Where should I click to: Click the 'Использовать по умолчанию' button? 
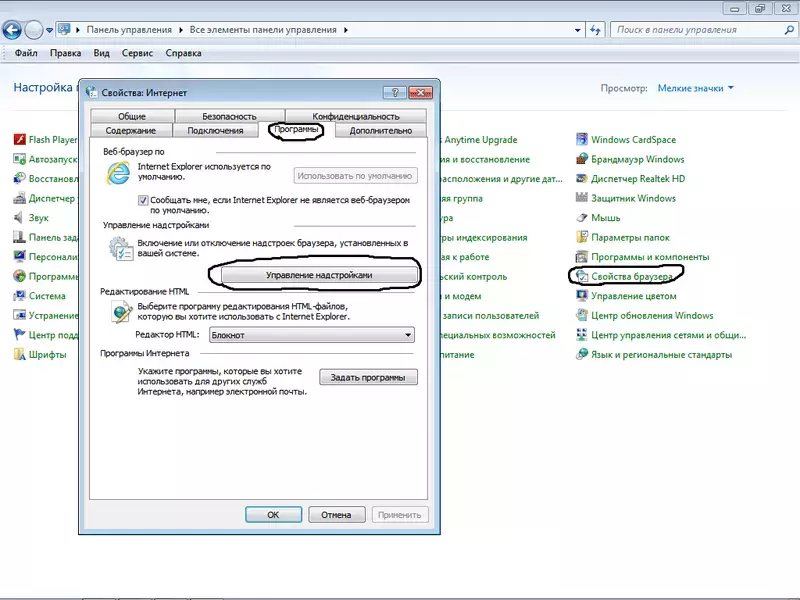tap(355, 176)
